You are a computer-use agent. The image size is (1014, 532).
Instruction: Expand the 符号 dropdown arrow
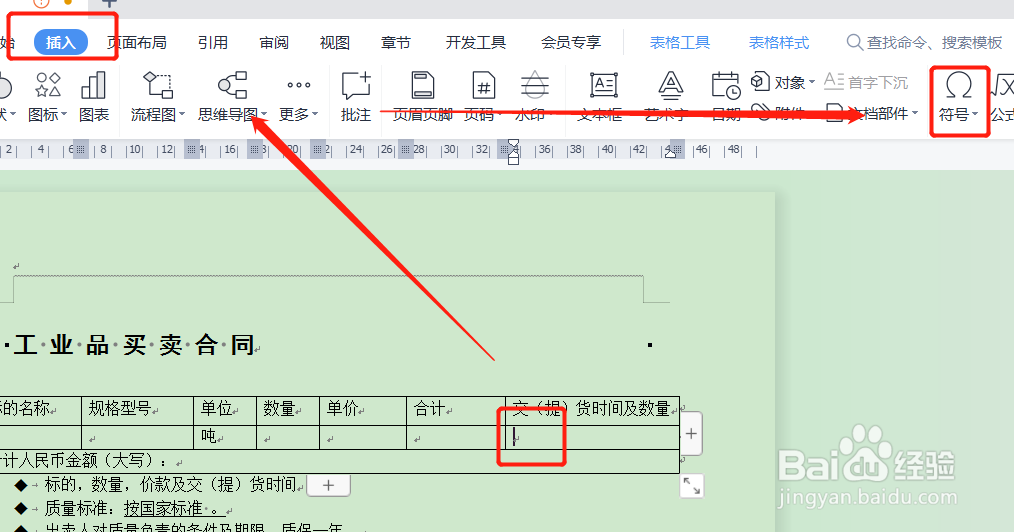coord(975,114)
